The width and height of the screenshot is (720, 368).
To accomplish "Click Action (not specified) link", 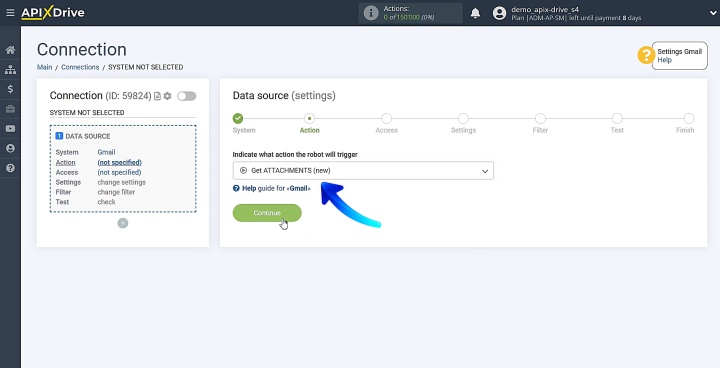I will click(119, 162).
